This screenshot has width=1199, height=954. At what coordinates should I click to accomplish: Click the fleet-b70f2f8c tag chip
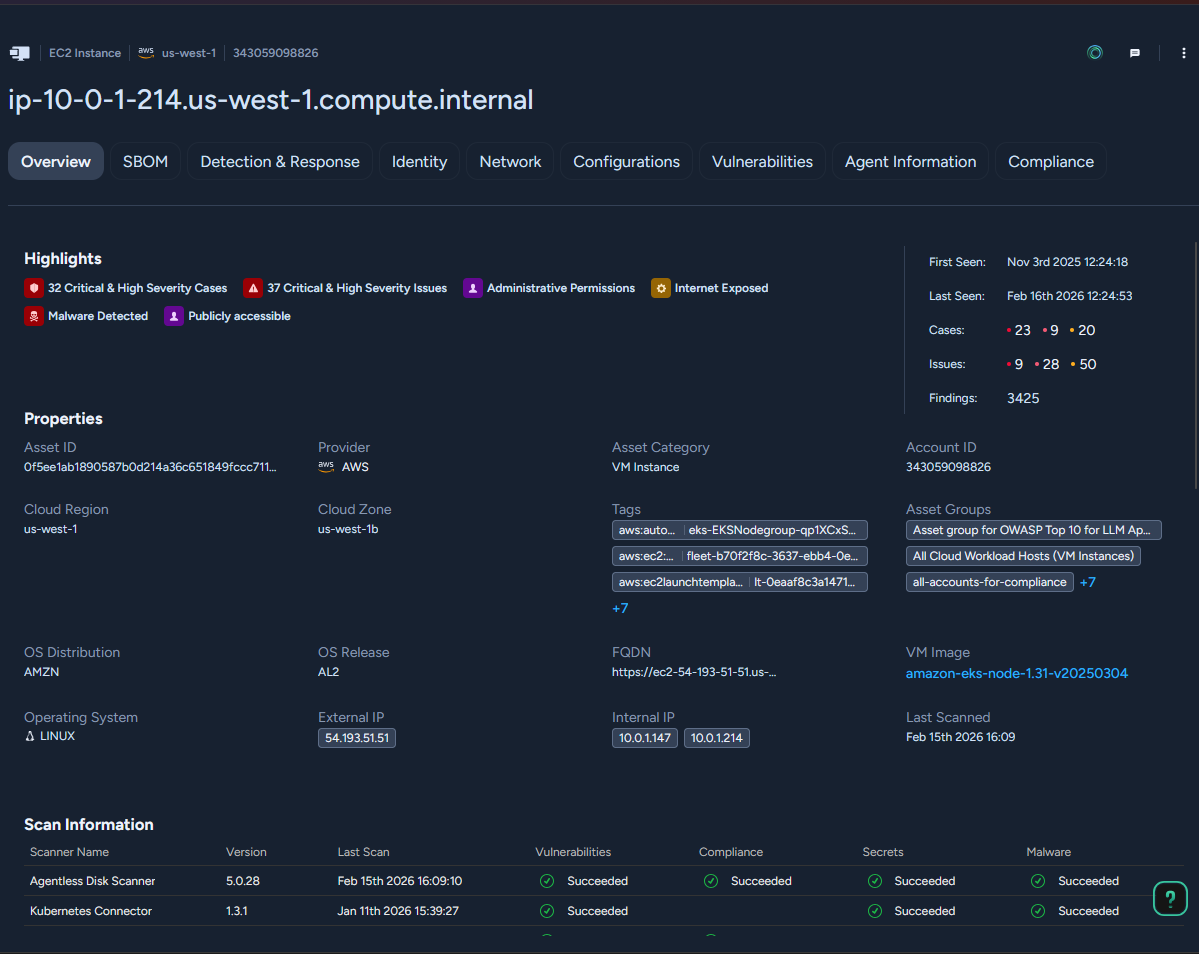point(739,556)
